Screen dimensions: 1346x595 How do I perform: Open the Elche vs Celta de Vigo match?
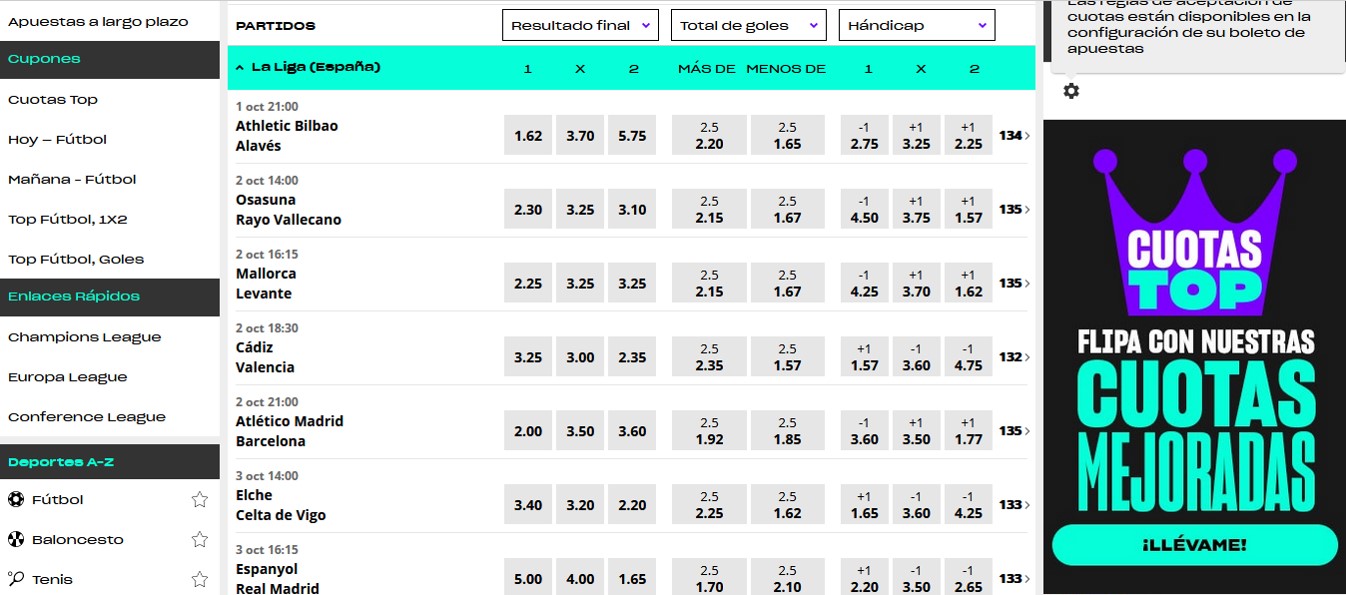tap(281, 505)
